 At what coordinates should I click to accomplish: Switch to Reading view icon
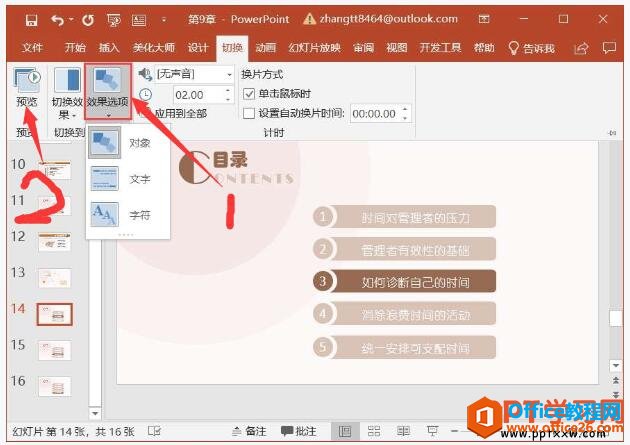403,431
